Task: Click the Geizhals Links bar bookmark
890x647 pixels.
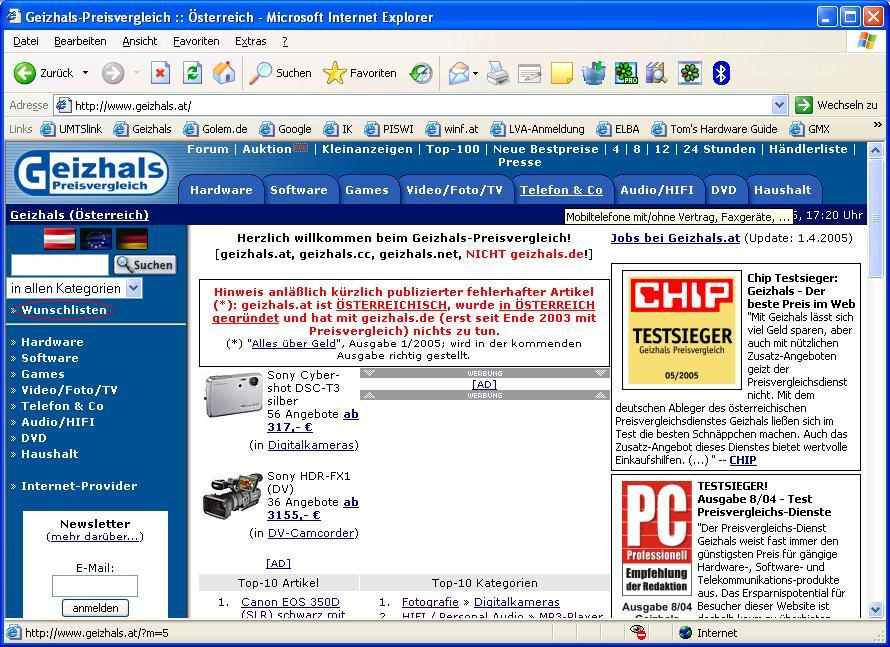Action: point(142,129)
